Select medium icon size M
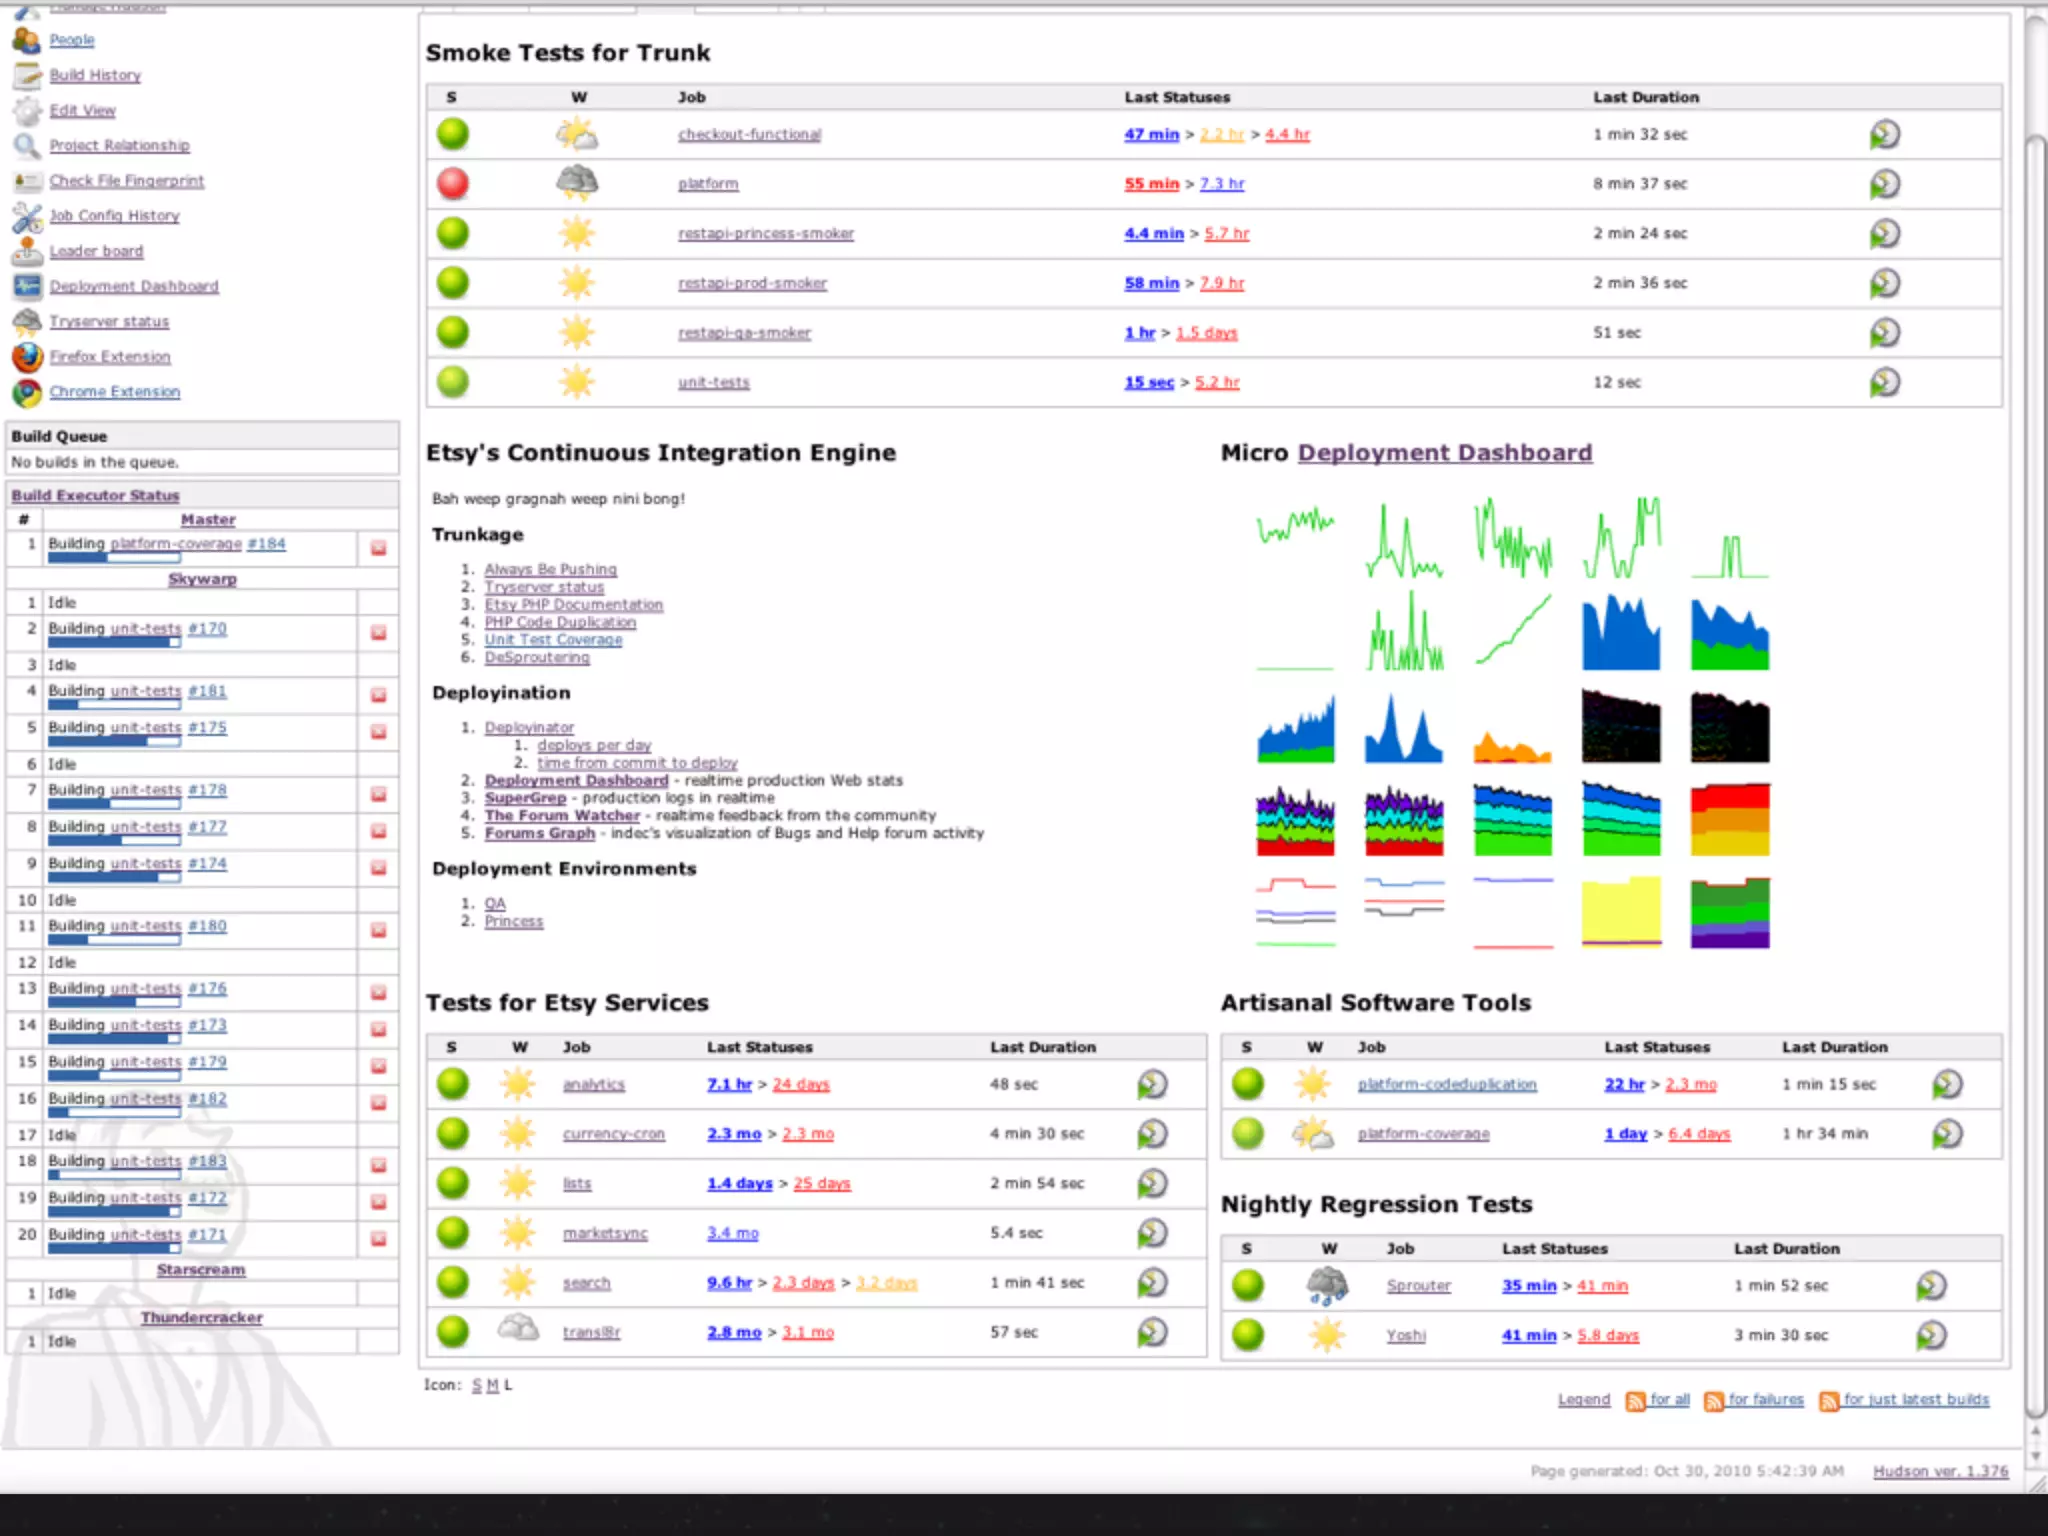The width and height of the screenshot is (2048, 1536). (492, 1385)
